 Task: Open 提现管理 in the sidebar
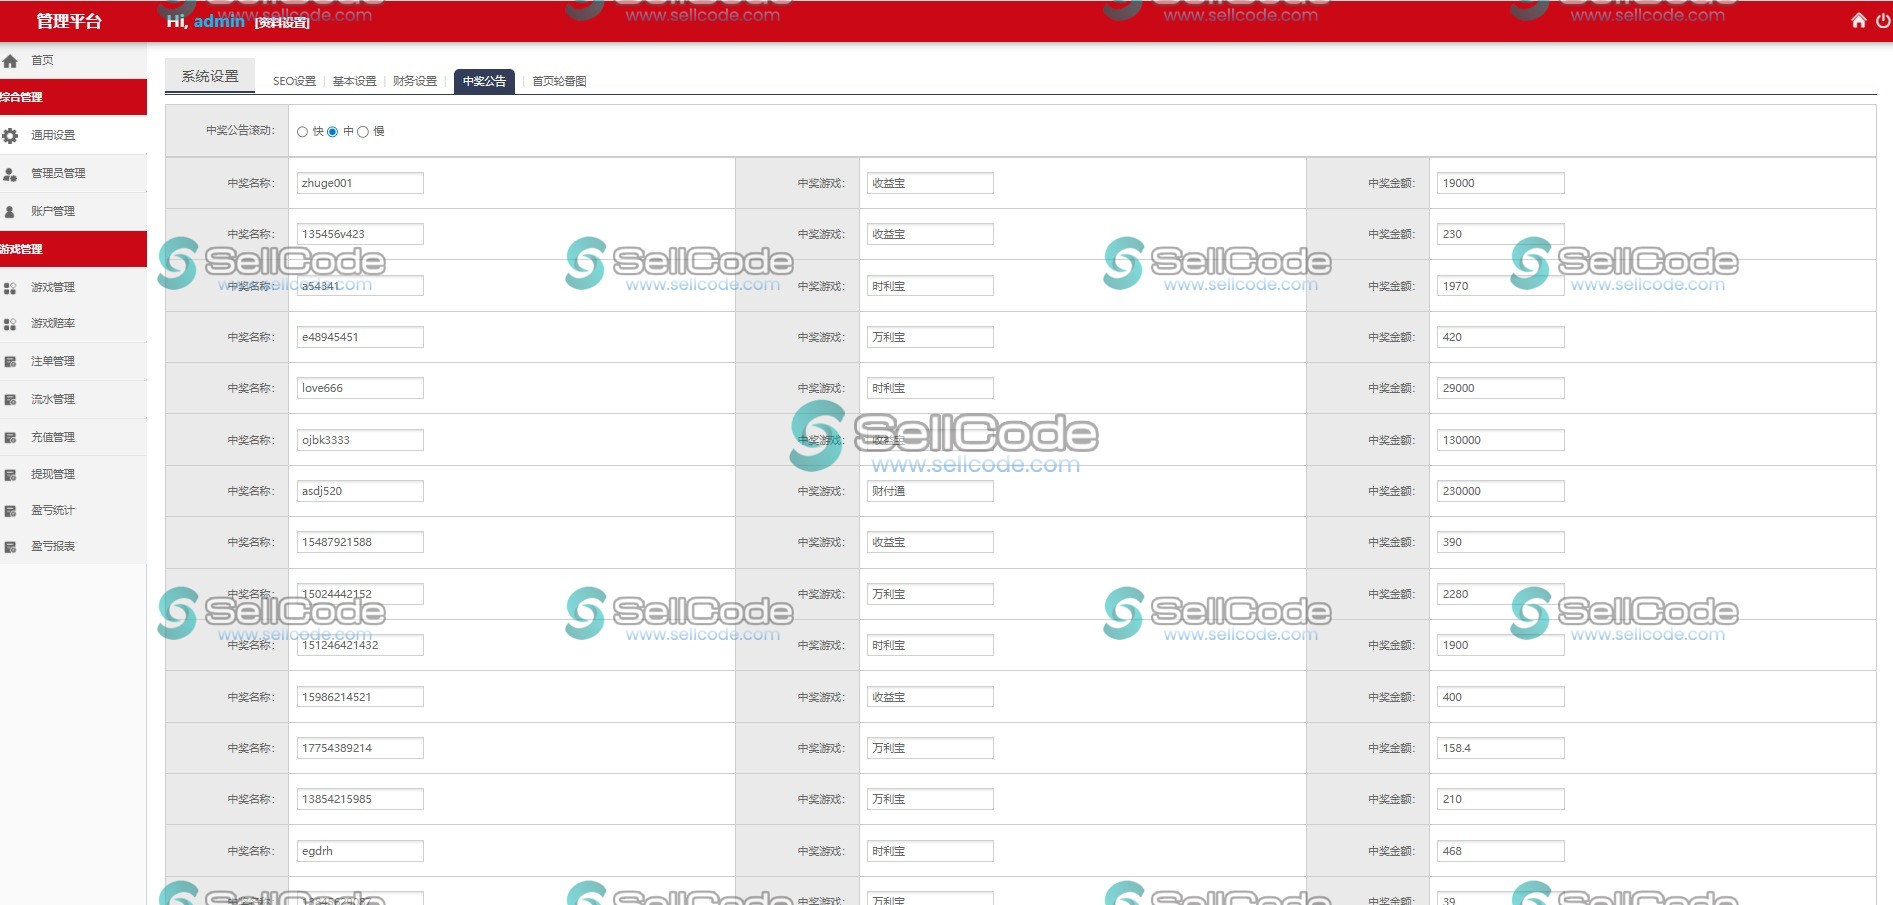coord(53,474)
